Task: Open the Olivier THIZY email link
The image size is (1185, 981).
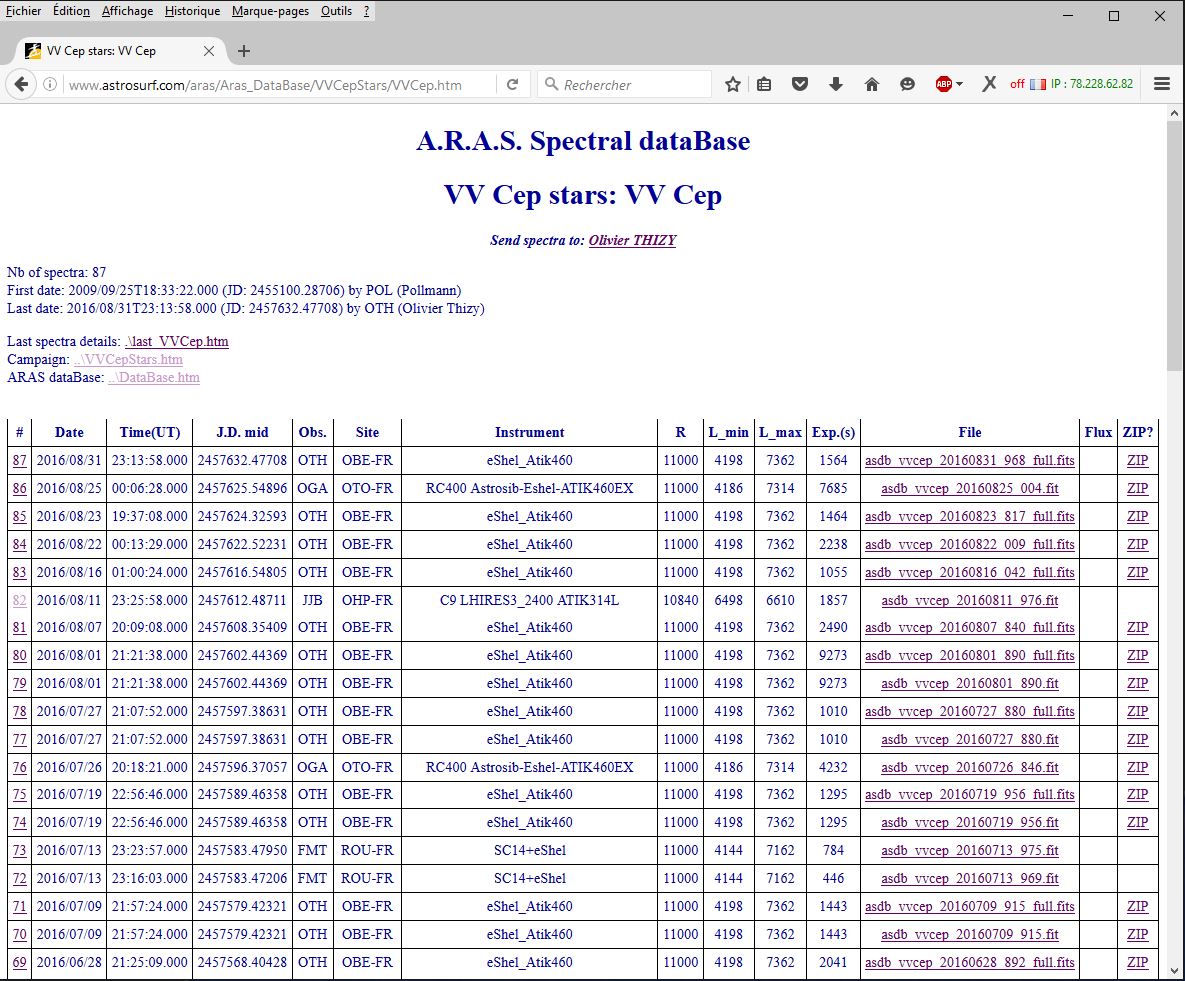Action: (631, 240)
